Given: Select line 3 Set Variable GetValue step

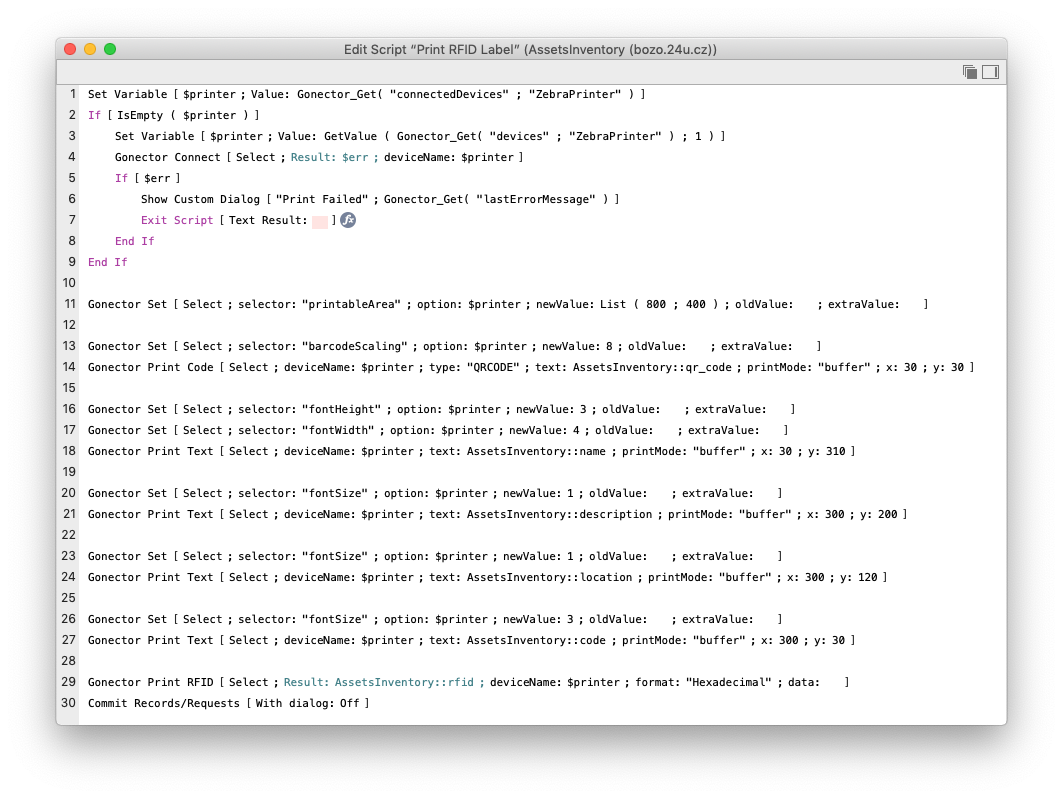Looking at the screenshot, I should click(x=420, y=136).
